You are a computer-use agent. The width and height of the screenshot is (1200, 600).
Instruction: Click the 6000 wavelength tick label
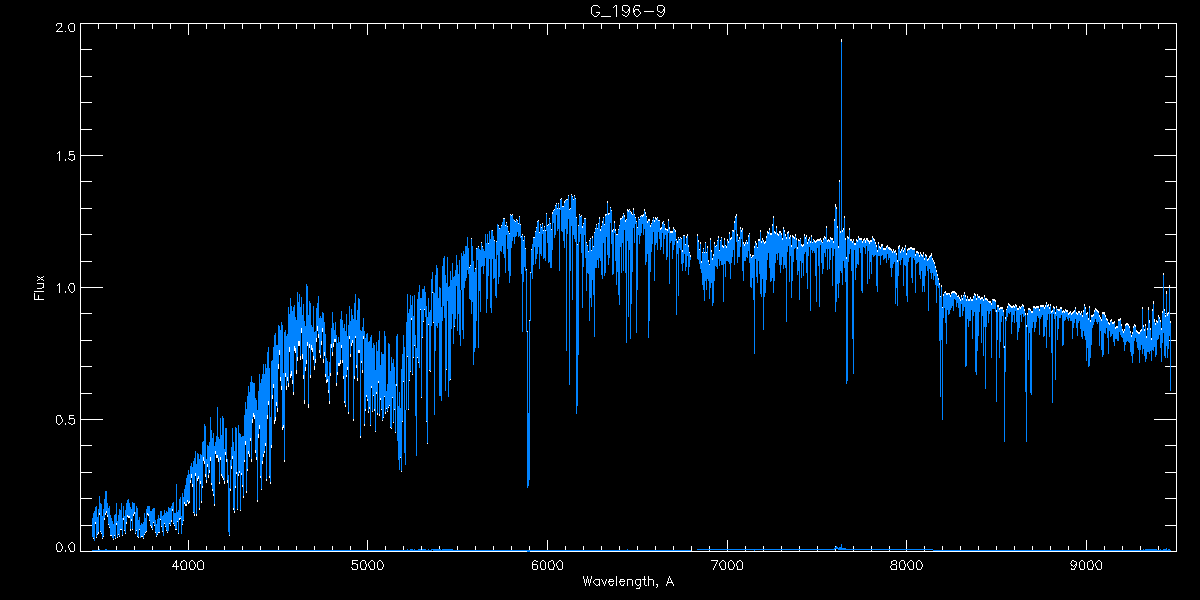[x=547, y=565]
